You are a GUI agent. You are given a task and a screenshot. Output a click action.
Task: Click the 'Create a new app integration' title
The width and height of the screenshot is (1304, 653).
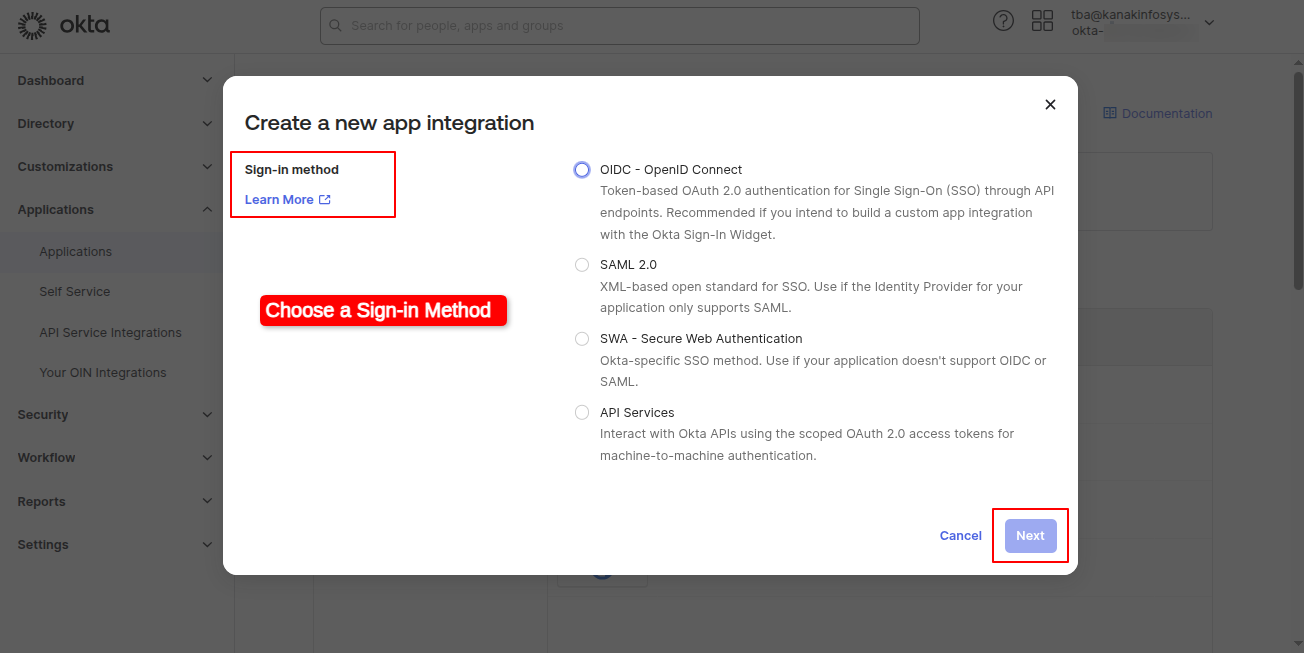pyautogui.click(x=389, y=123)
